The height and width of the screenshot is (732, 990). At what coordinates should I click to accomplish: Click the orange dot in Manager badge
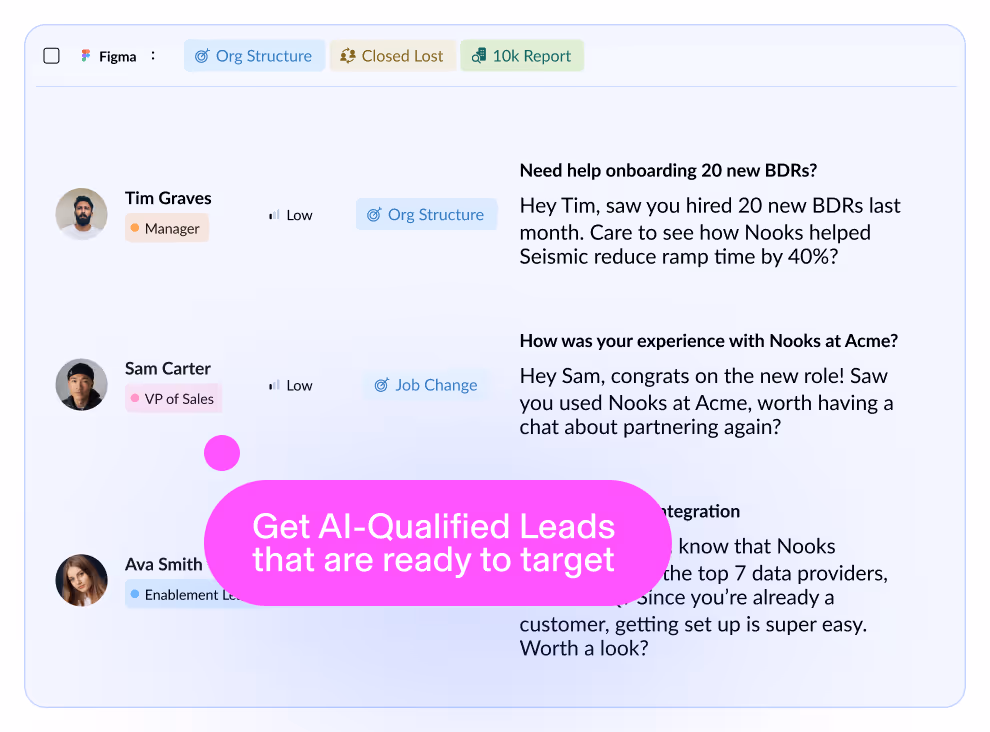pos(134,228)
